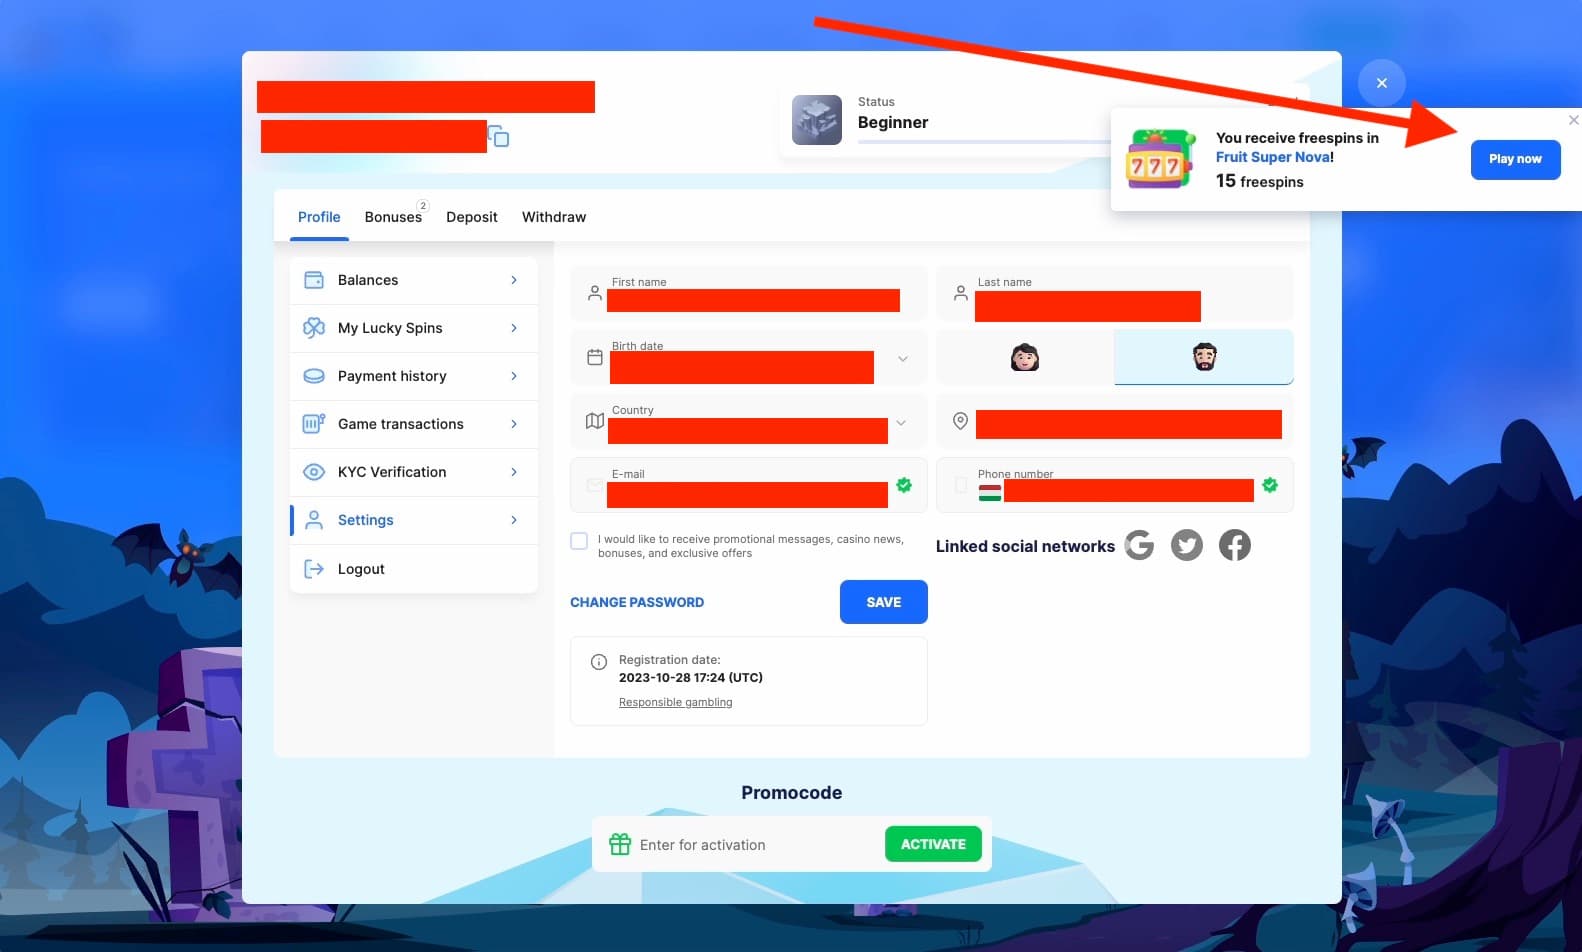Viewport: 1582px width, 952px height.
Task: Click the KYC Verification eye icon
Action: pos(314,472)
